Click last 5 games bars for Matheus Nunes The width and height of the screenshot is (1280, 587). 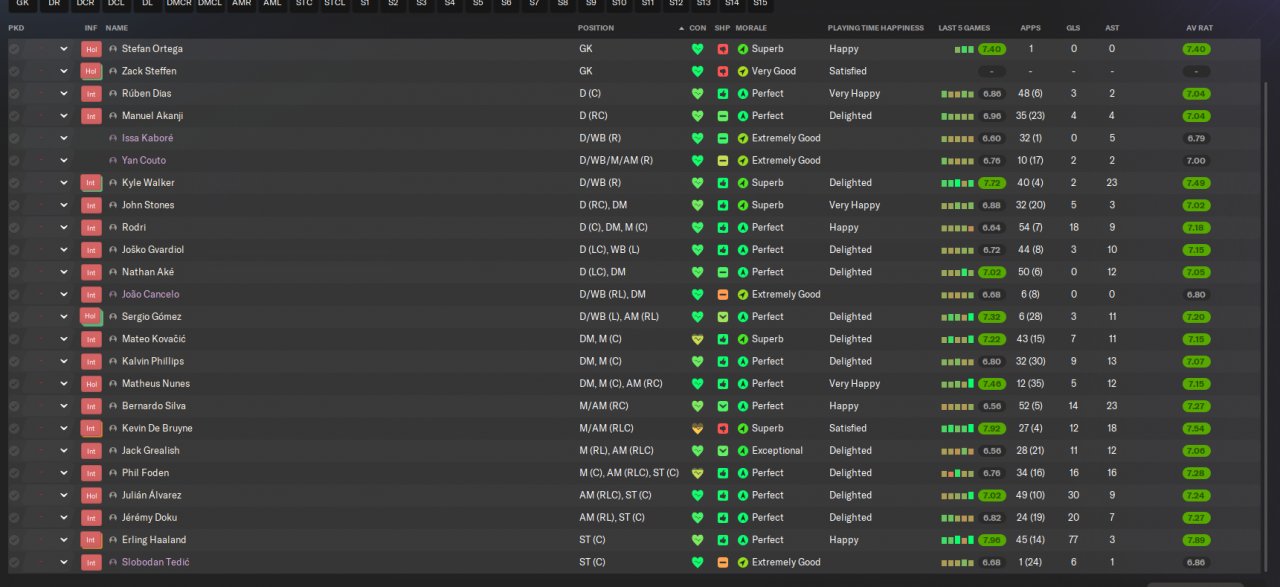pyautogui.click(x=957, y=384)
